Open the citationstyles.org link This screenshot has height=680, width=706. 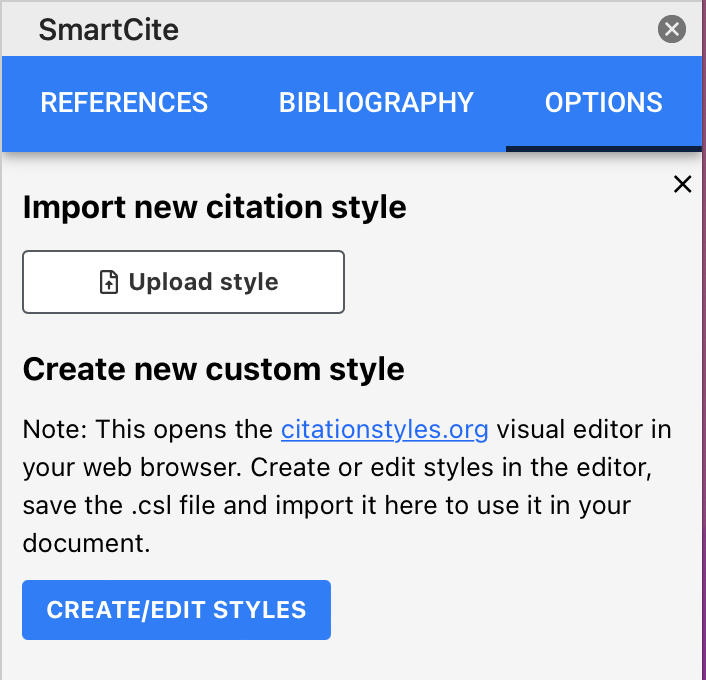click(384, 430)
